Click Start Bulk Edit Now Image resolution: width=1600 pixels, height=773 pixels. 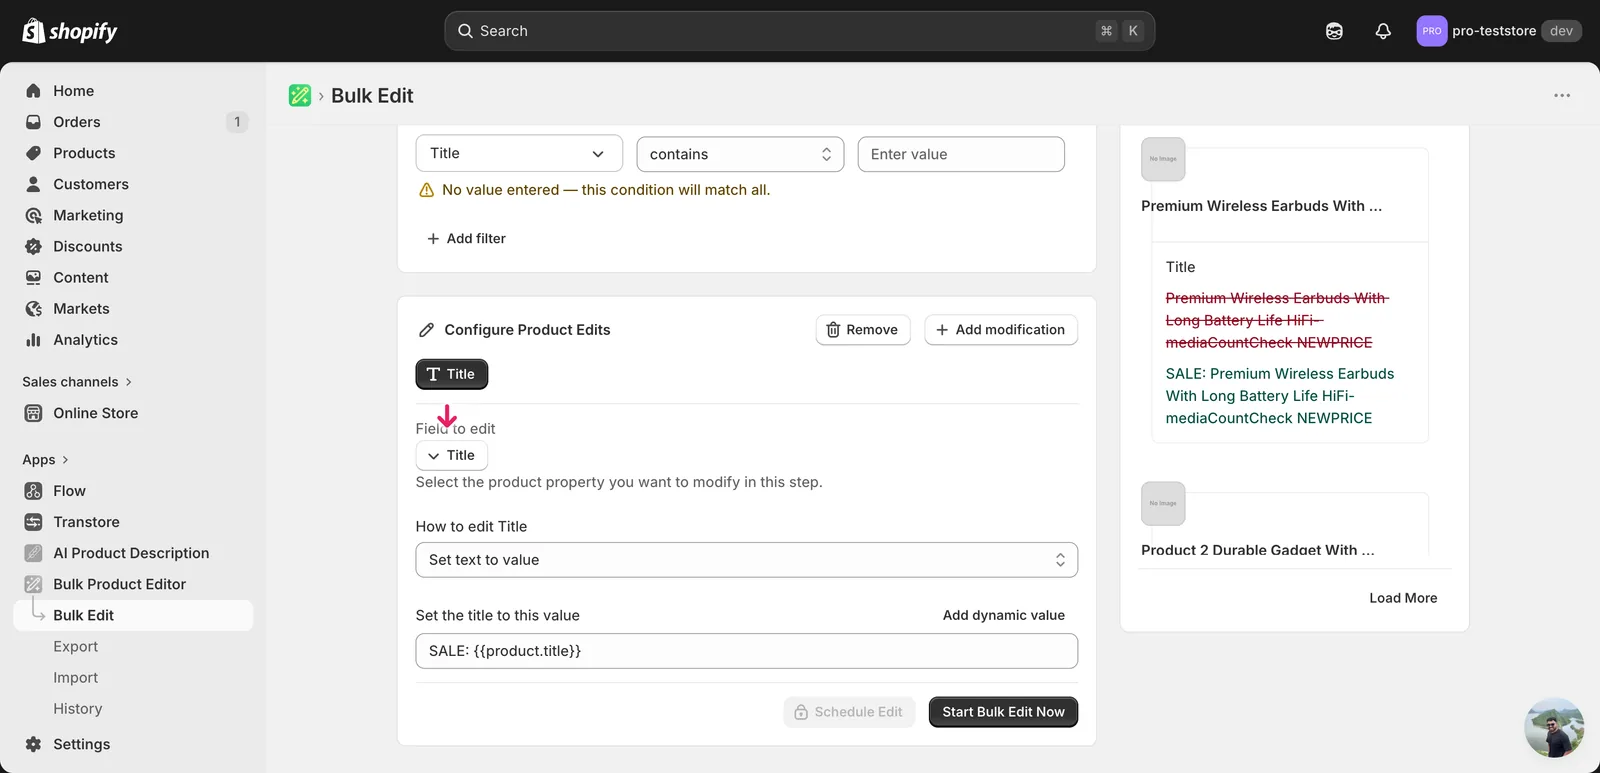(x=1003, y=712)
